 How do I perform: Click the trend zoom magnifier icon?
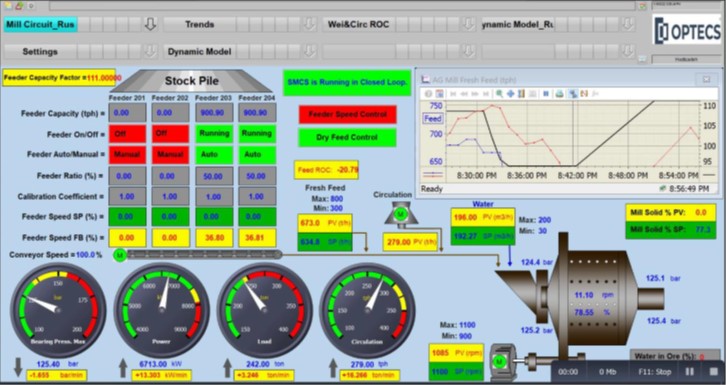tap(500, 93)
